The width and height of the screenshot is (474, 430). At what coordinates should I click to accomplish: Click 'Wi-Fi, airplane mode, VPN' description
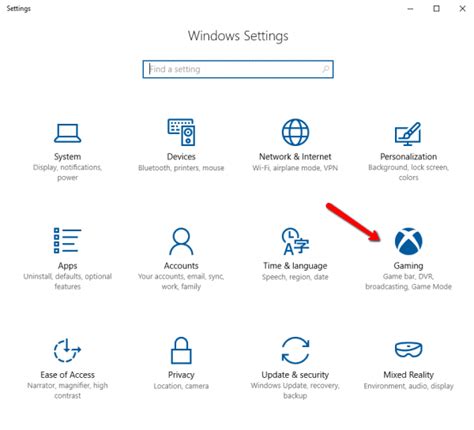pyautogui.click(x=295, y=168)
